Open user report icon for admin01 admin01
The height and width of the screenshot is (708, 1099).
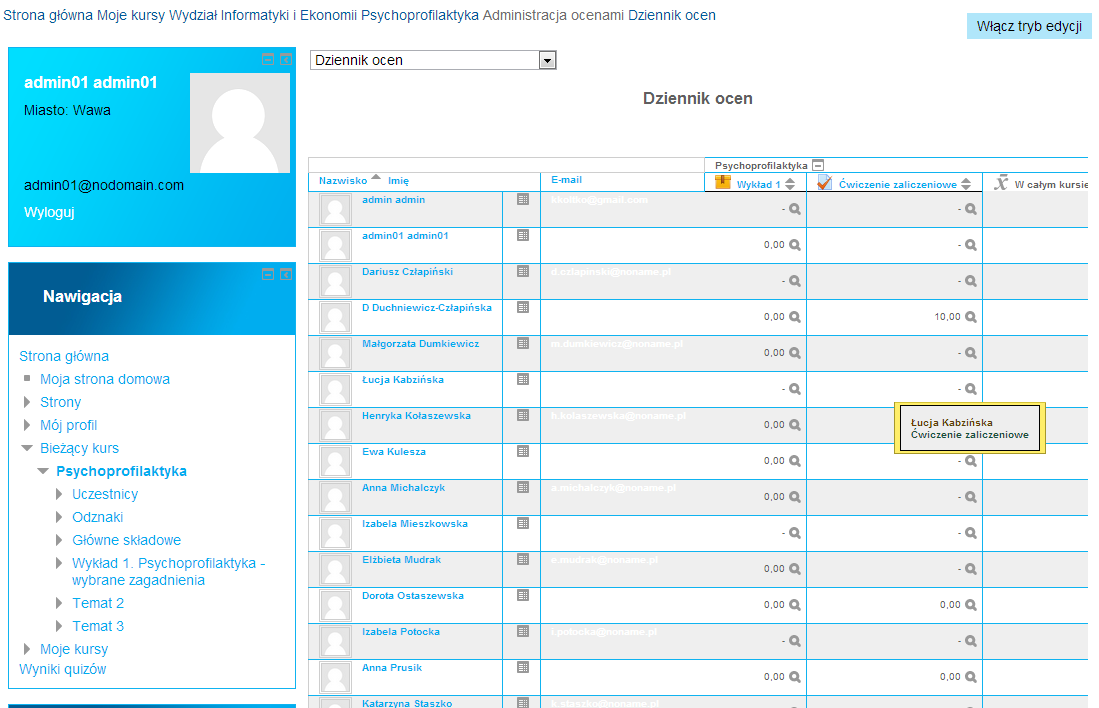tap(523, 236)
